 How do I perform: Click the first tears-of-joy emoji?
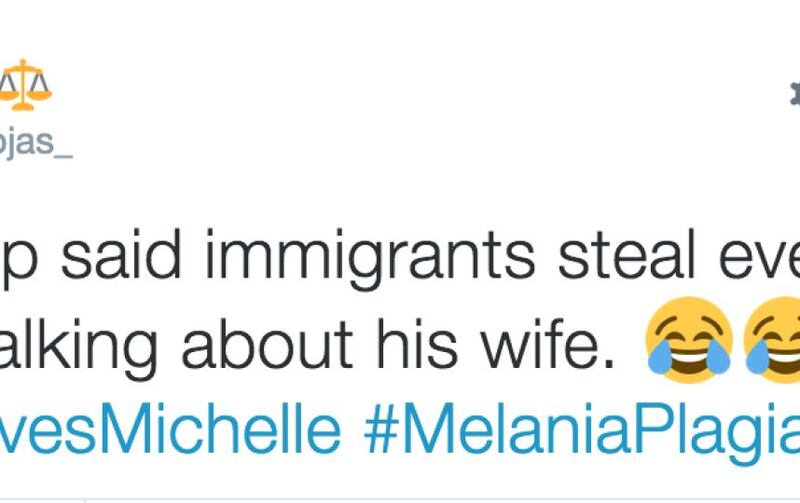coord(689,340)
